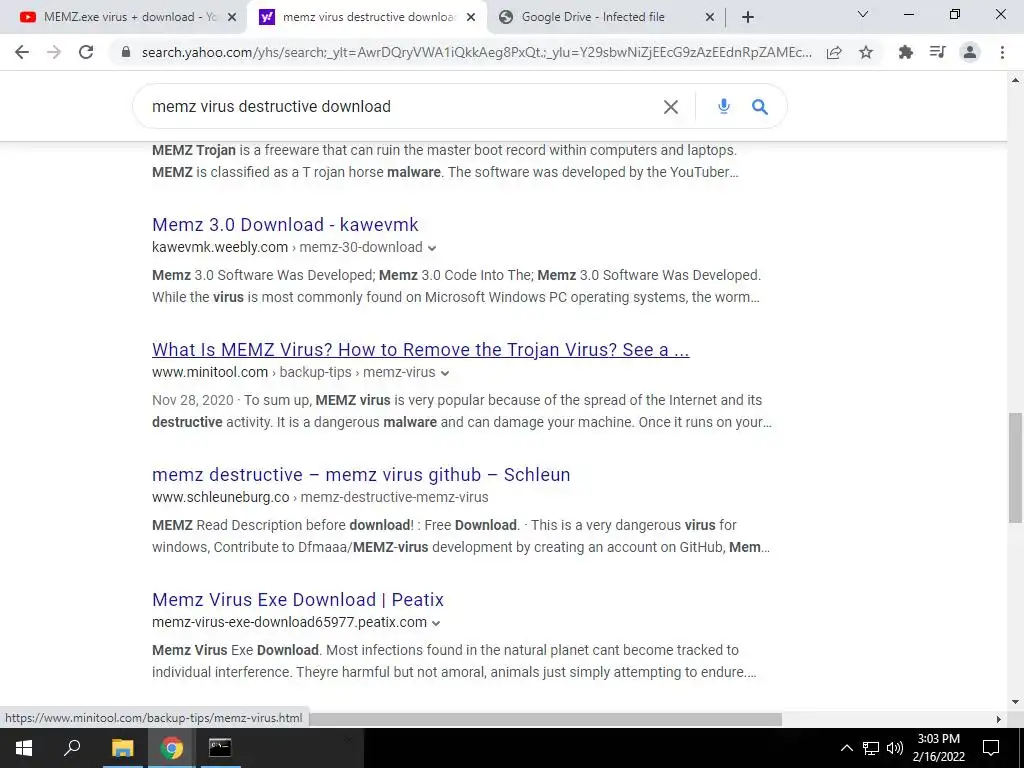The image size is (1024, 768).
Task: Share this page from address bar
Action: (x=834, y=52)
